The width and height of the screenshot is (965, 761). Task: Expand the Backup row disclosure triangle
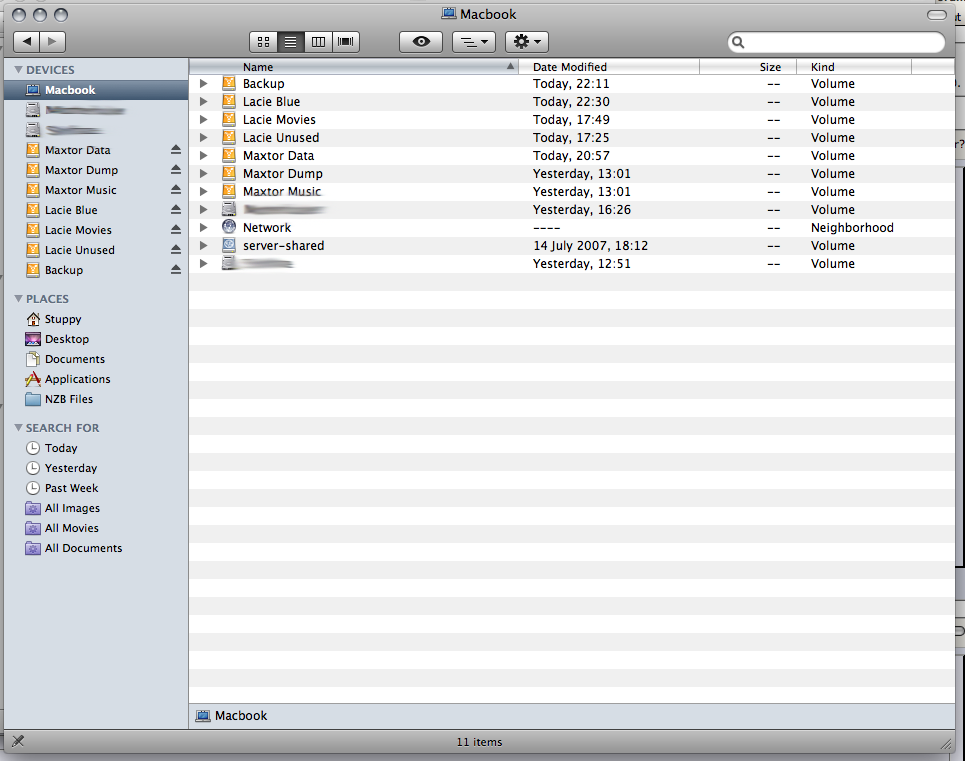click(204, 83)
